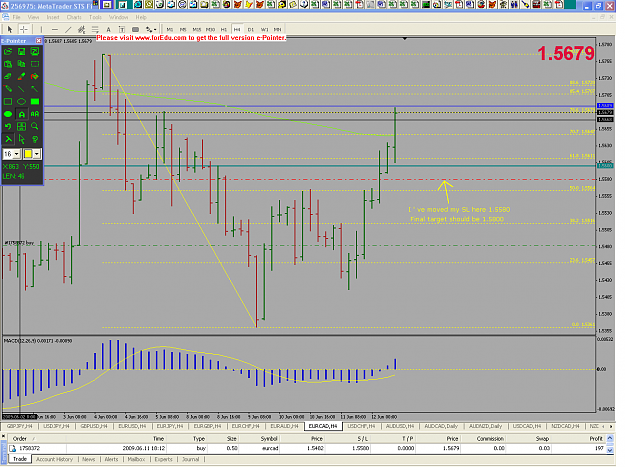Select e-Pointer hollow ellipse shape
Screen dimensions: 625x467
click(x=22, y=102)
